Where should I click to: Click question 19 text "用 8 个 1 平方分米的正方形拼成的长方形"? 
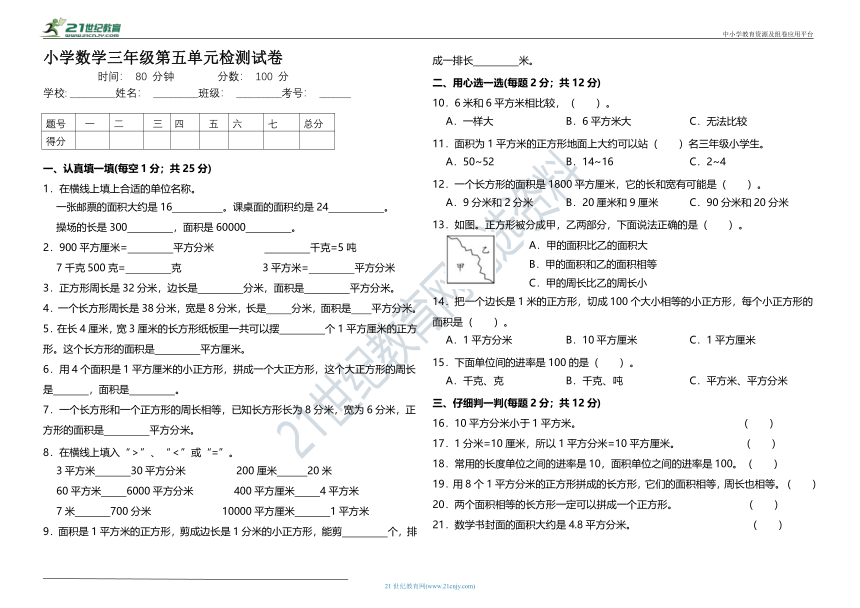pyautogui.click(x=546, y=484)
